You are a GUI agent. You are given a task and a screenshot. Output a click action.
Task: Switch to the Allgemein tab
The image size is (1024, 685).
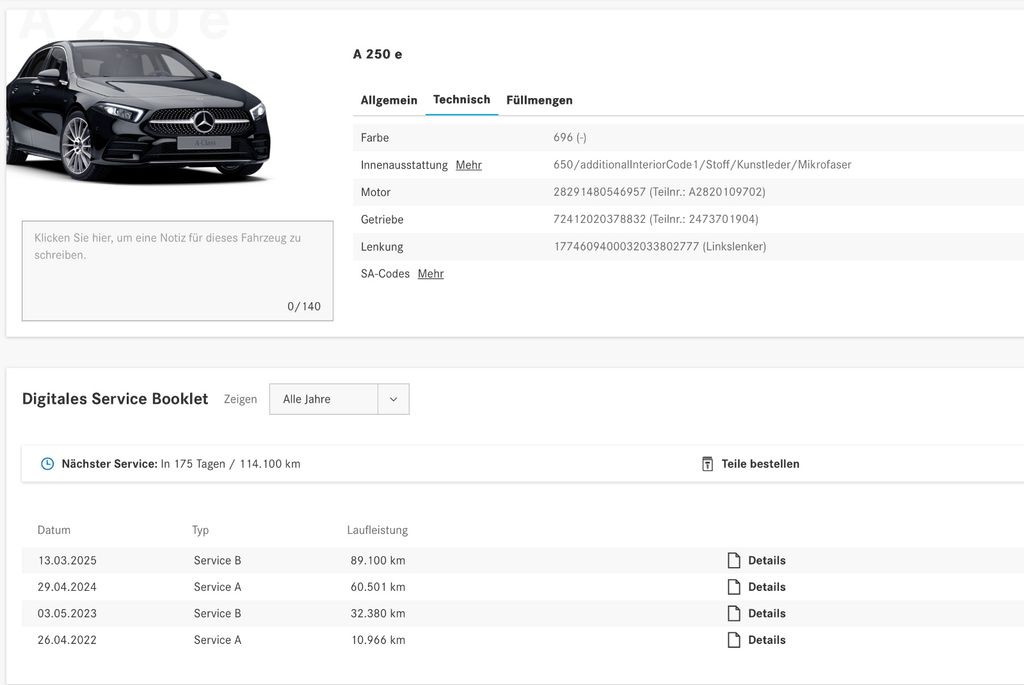tap(388, 100)
